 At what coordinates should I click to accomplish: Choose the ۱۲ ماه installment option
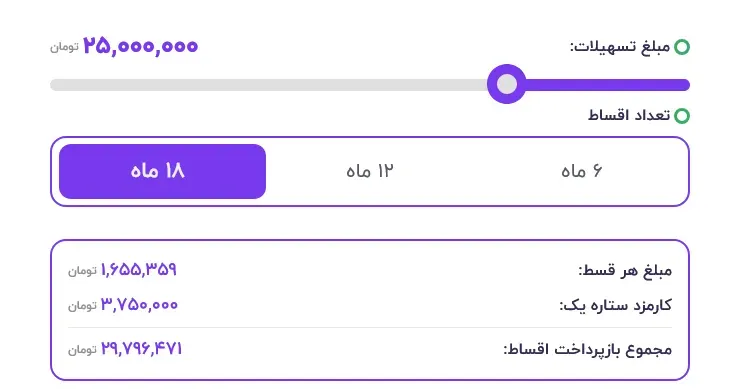tap(370, 171)
